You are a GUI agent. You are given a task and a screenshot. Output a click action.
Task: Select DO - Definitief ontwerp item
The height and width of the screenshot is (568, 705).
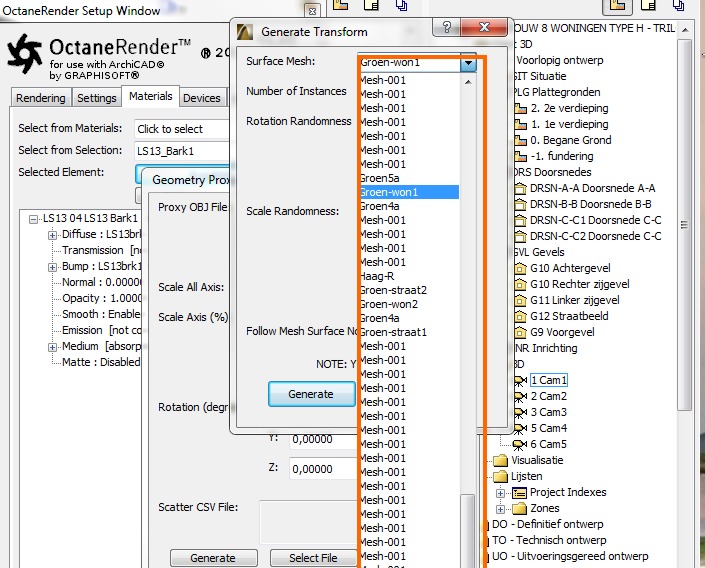coord(548,524)
